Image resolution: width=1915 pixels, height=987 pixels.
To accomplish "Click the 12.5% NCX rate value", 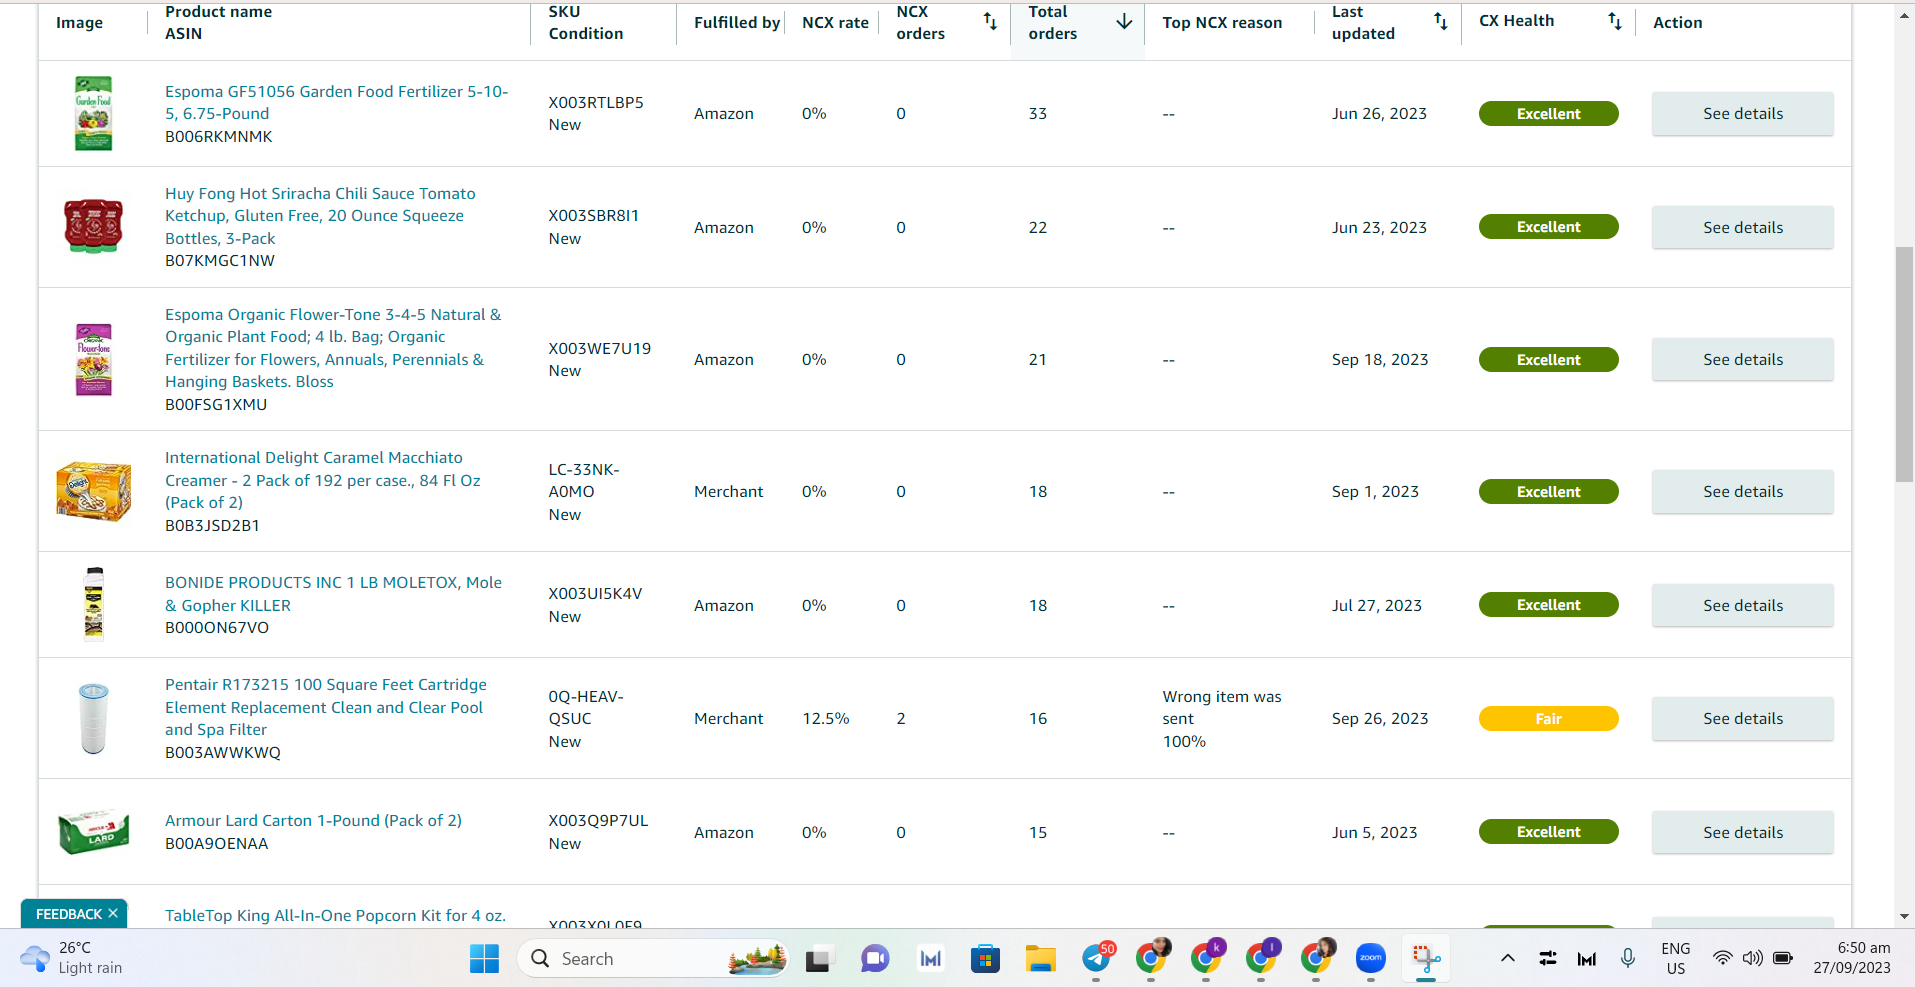I will pyautogui.click(x=825, y=718).
